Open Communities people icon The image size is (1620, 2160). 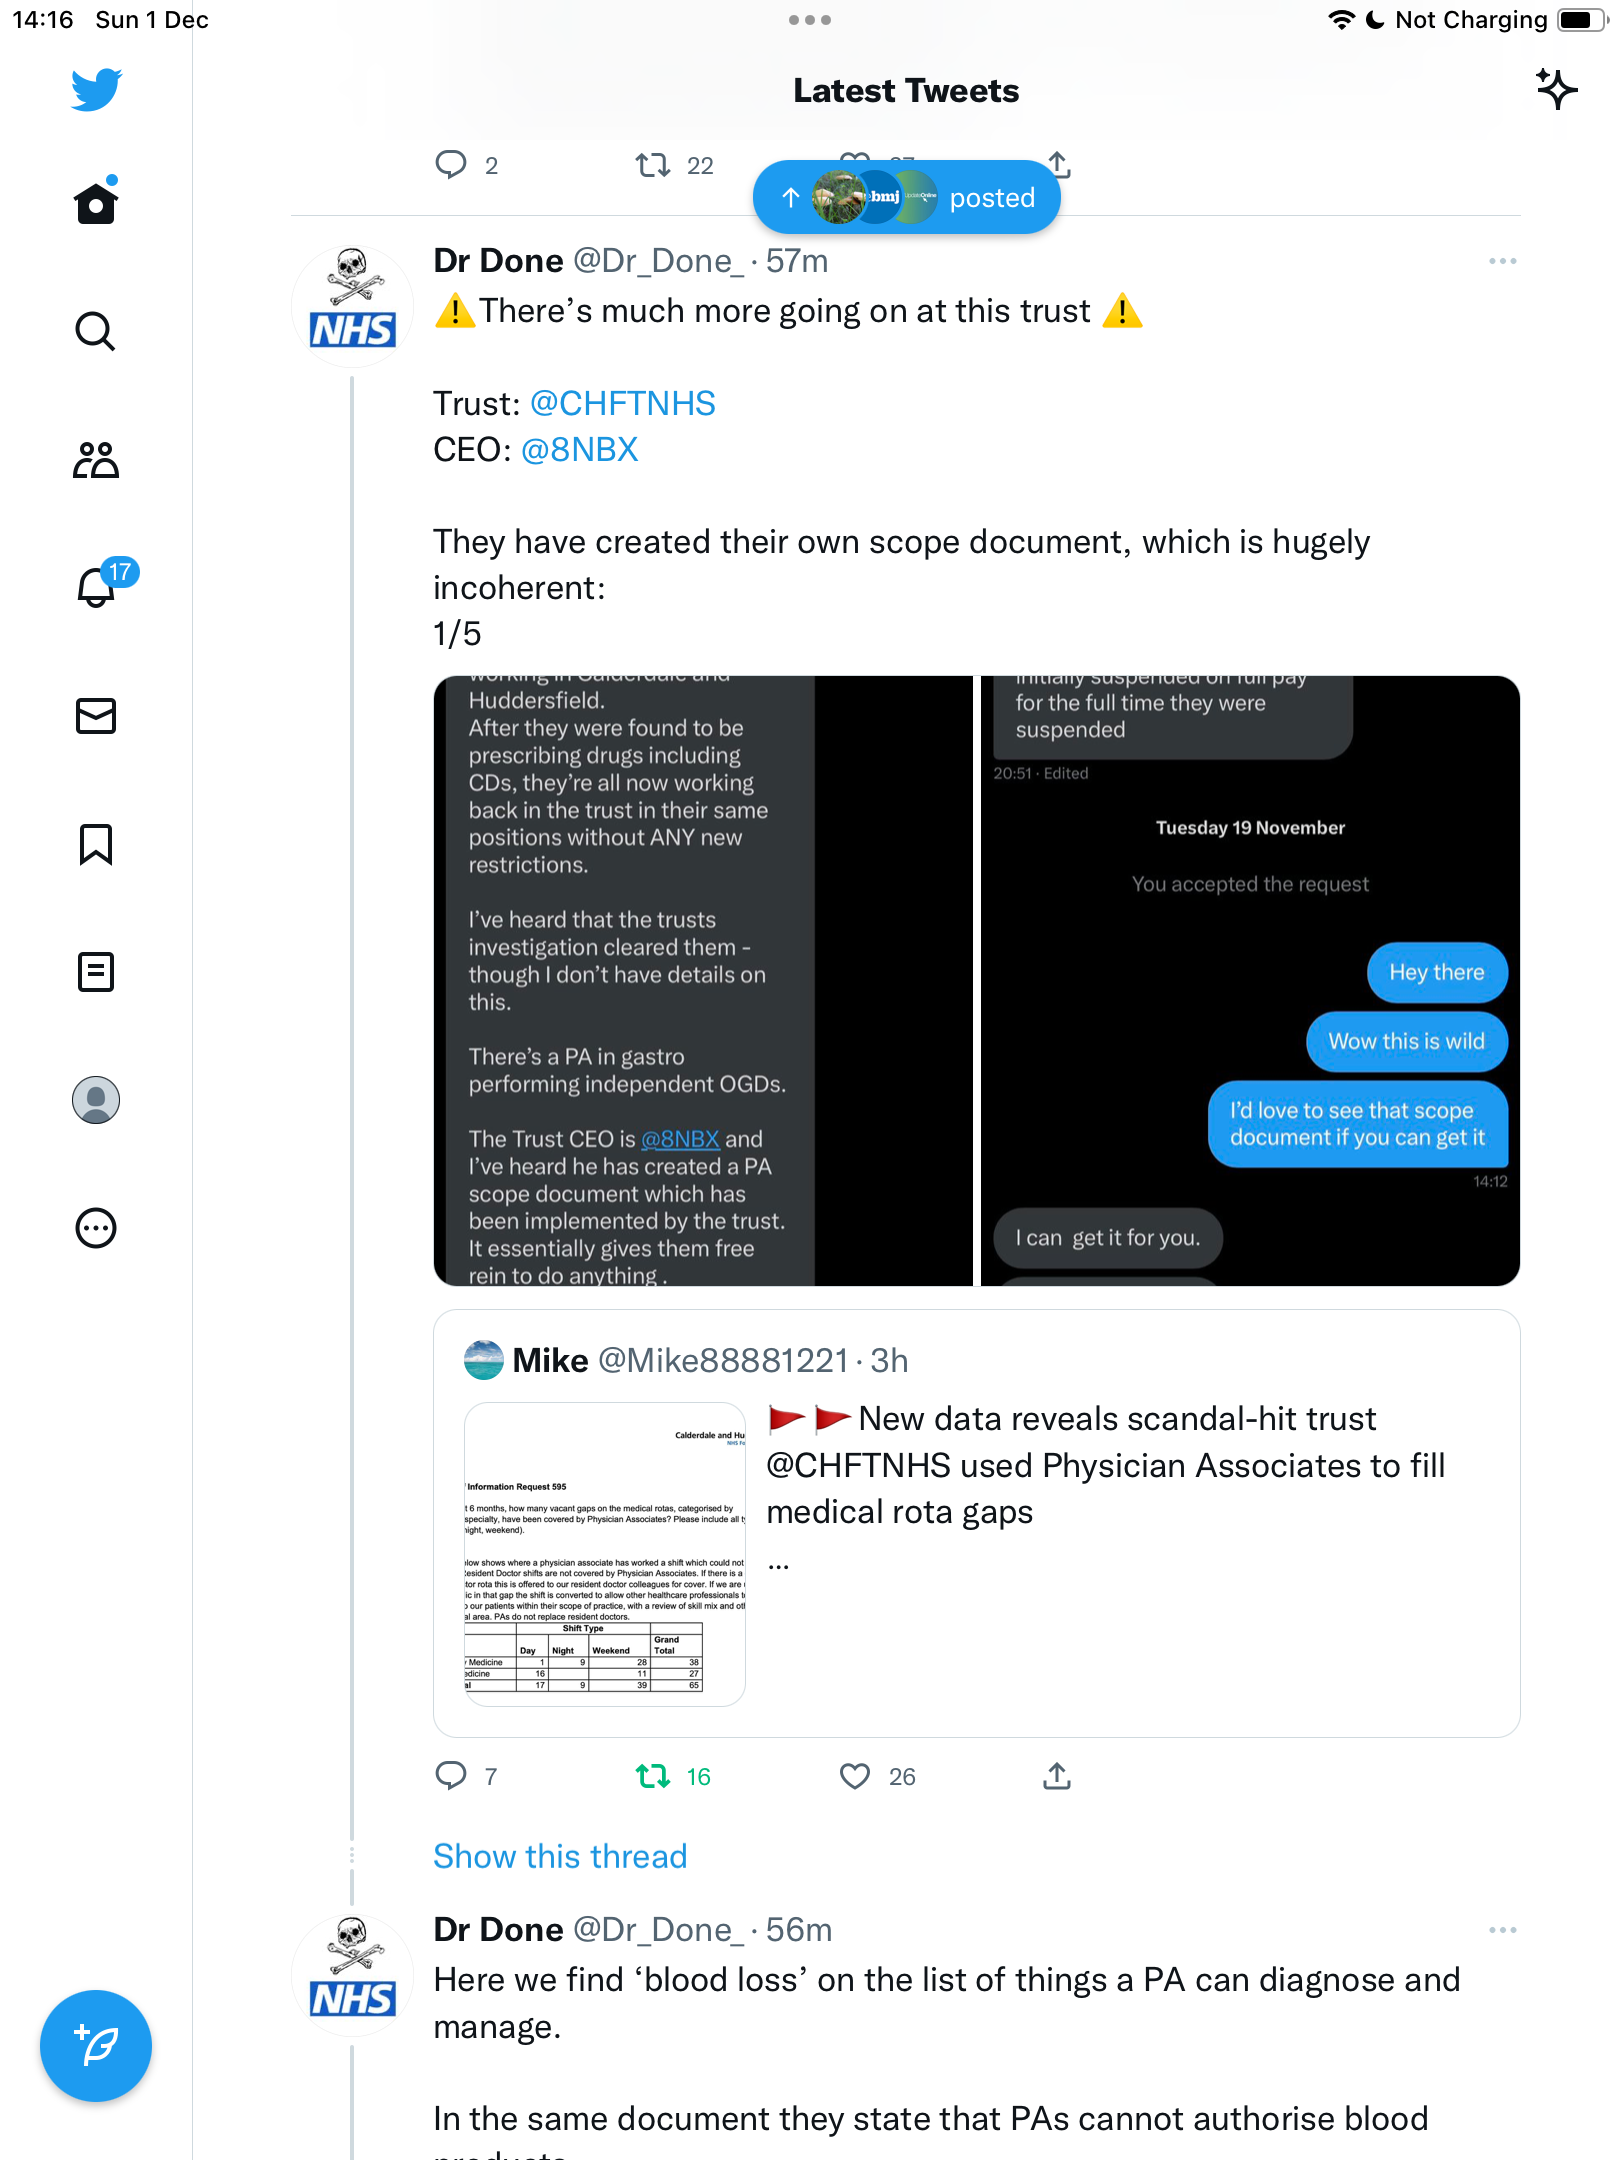(96, 459)
